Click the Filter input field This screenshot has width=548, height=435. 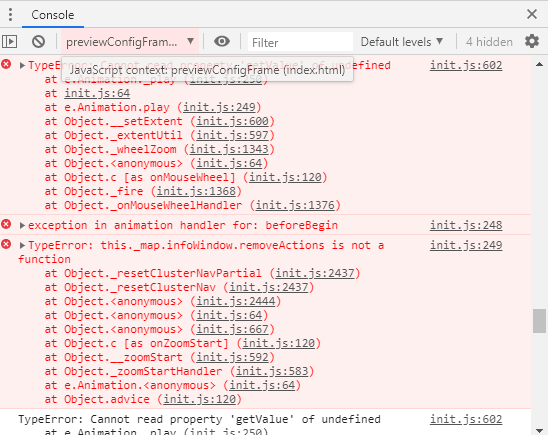[x=300, y=42]
